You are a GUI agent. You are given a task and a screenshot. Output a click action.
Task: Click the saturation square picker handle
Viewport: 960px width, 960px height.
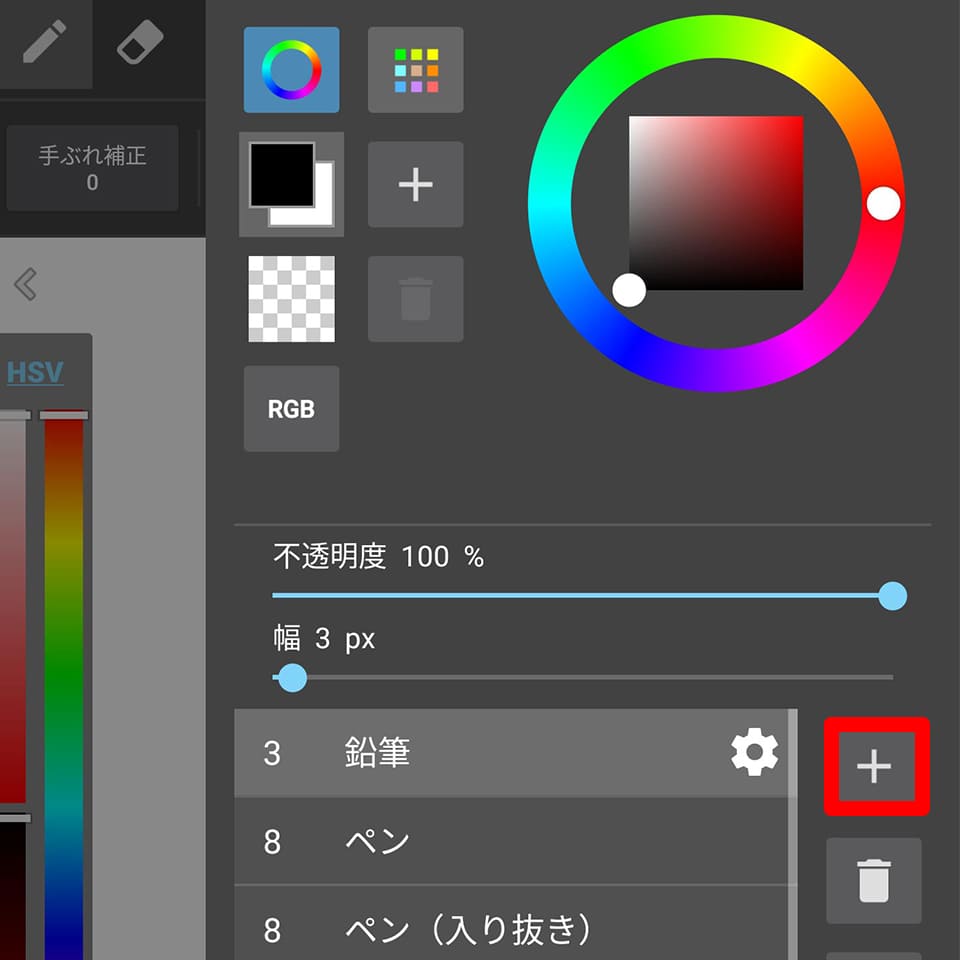pos(629,290)
